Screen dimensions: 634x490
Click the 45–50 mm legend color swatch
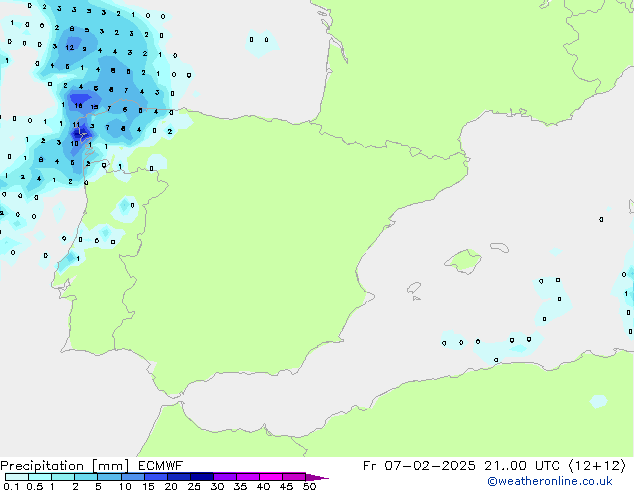[294, 477]
